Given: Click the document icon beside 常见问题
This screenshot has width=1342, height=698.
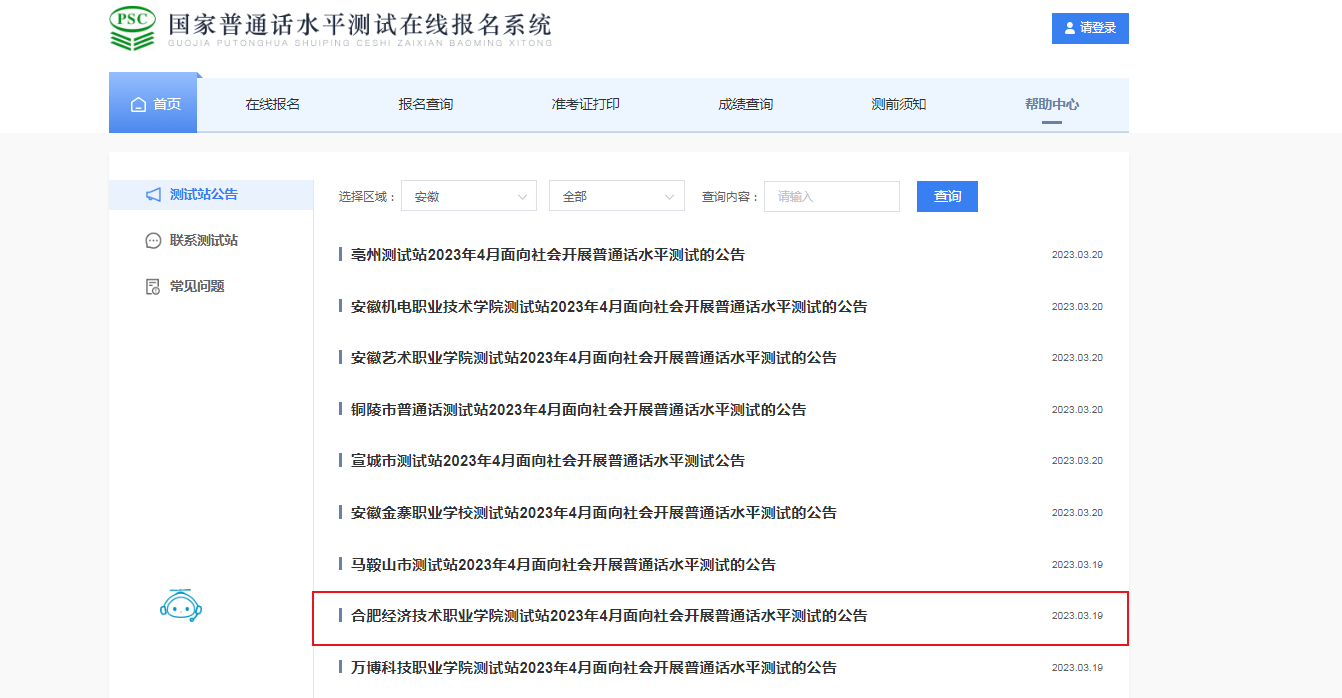Looking at the screenshot, I should (153, 287).
